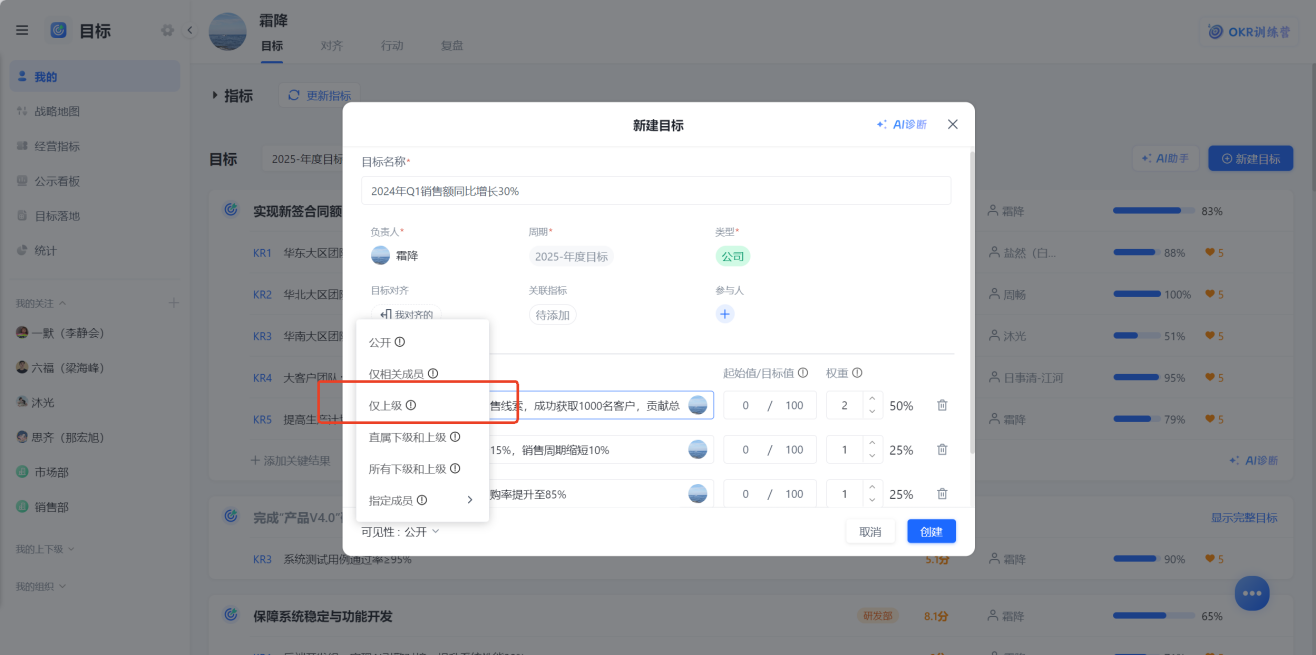Click the 取消 button
The image size is (1316, 655).
pyautogui.click(x=870, y=531)
